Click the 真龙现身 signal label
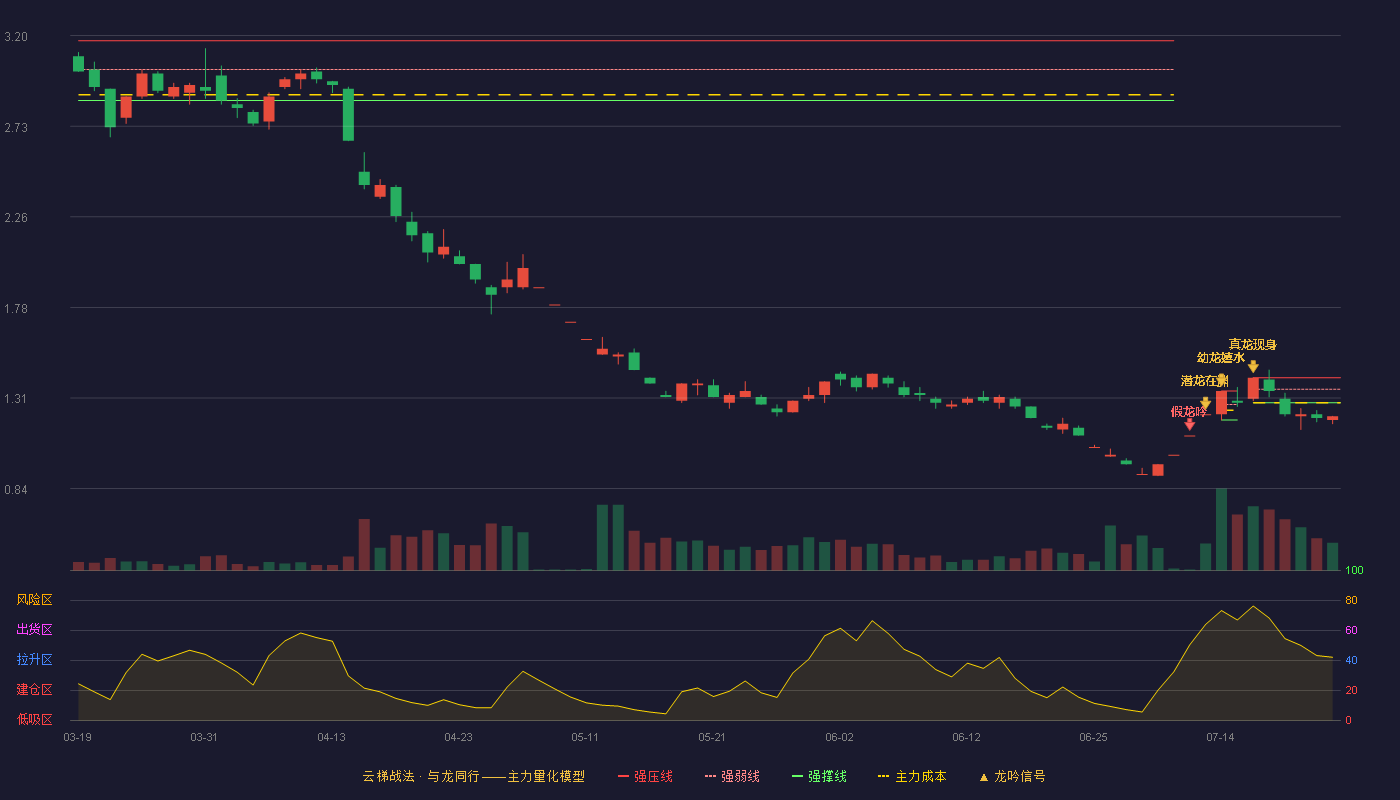The image size is (1400, 800). pyautogui.click(x=1253, y=345)
